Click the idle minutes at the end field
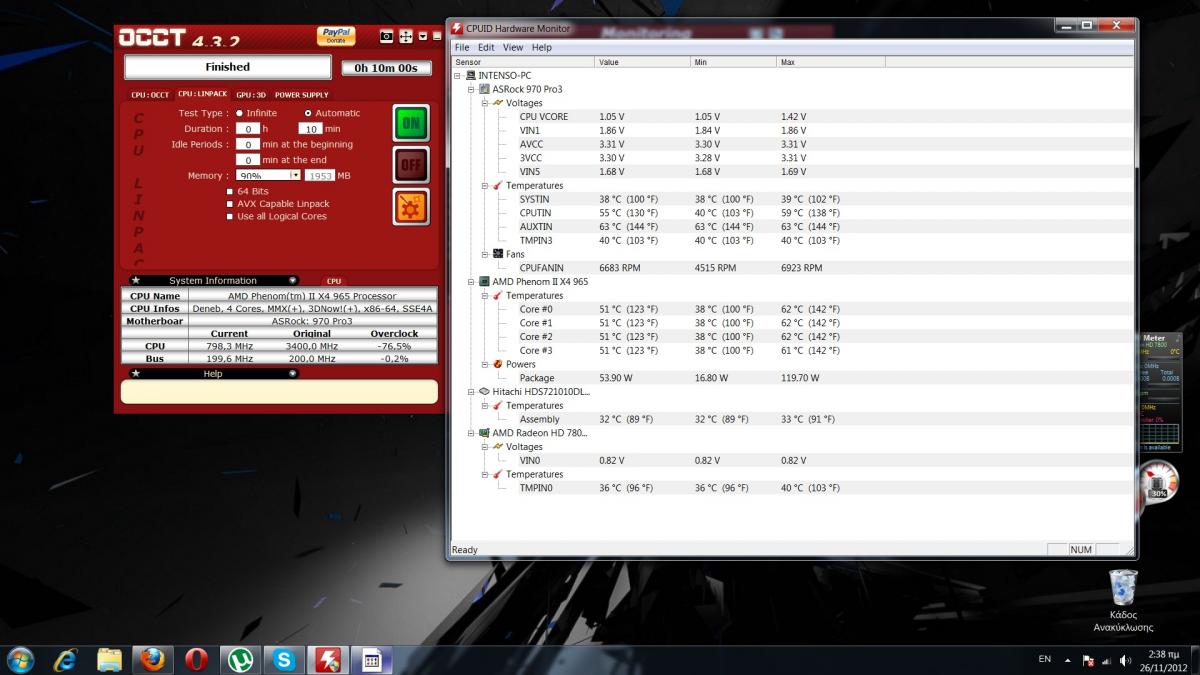The width and height of the screenshot is (1200, 675). click(248, 160)
